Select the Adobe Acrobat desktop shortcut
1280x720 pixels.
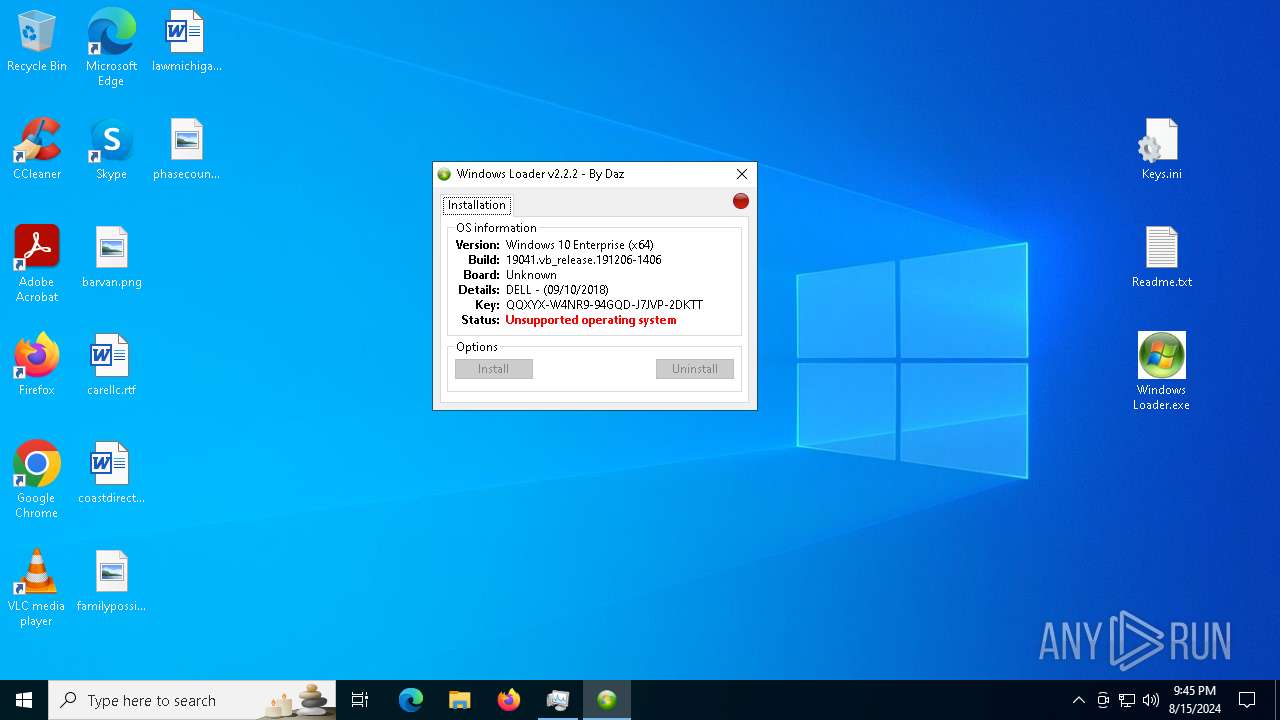37,264
